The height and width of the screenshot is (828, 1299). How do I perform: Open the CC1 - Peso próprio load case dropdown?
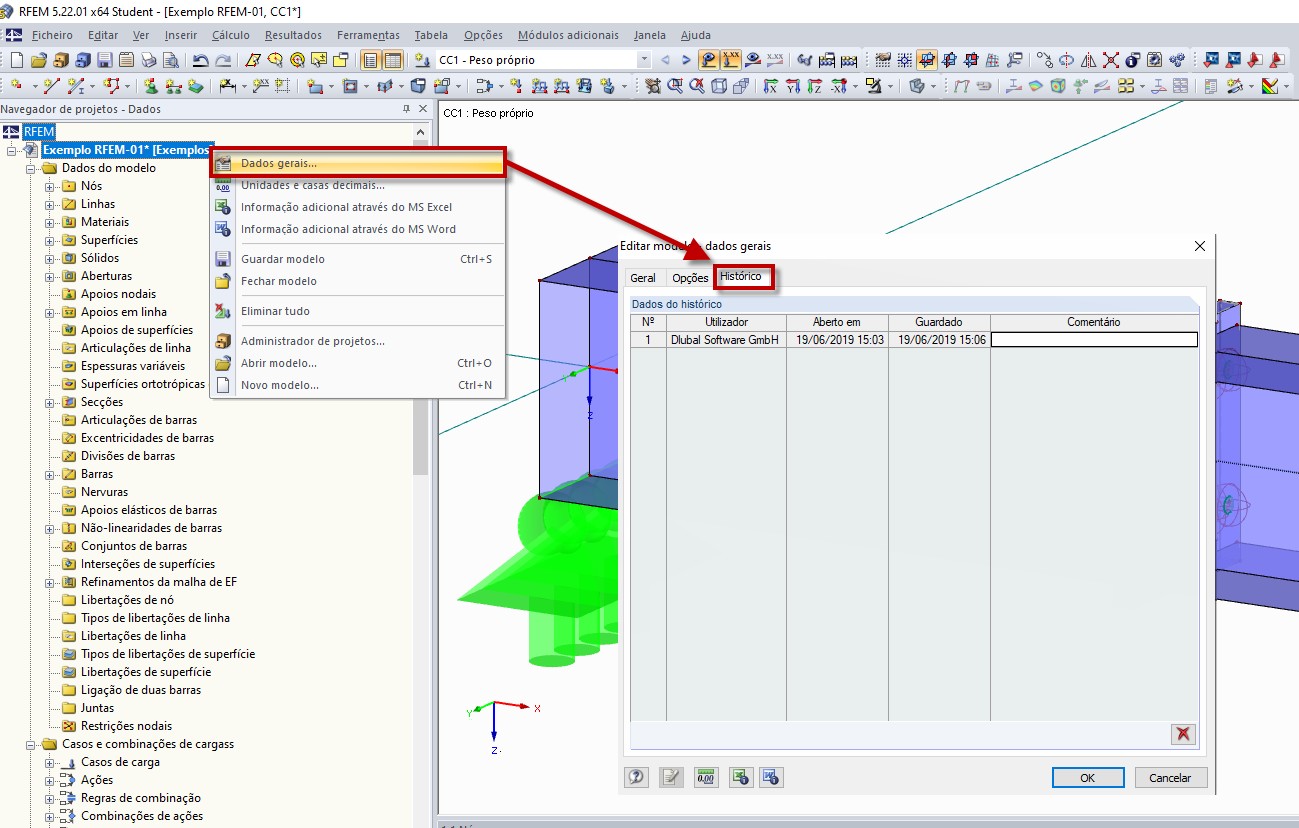(x=643, y=60)
